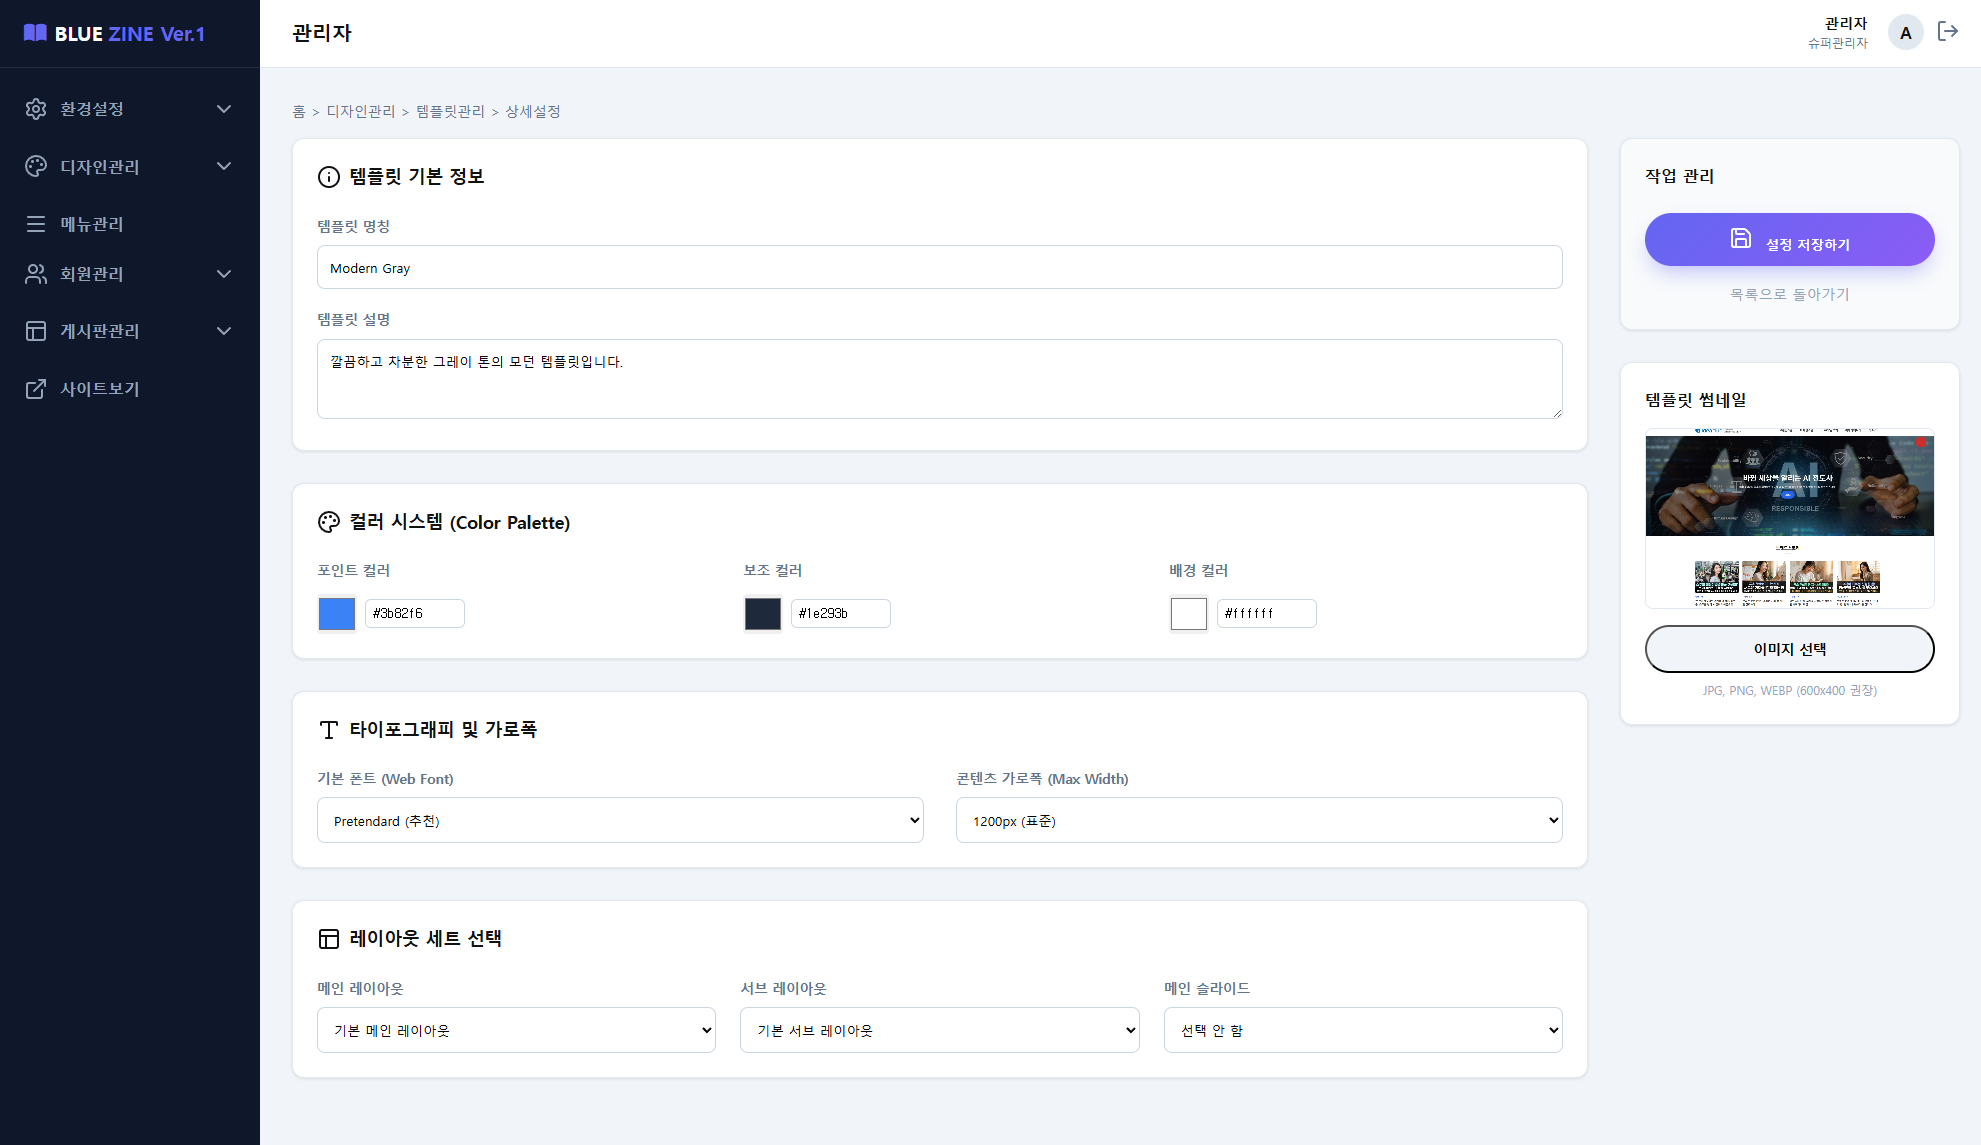This screenshot has width=1981, height=1145.
Task: Expand the 게시판관리 menu chevron
Action: pyautogui.click(x=224, y=331)
